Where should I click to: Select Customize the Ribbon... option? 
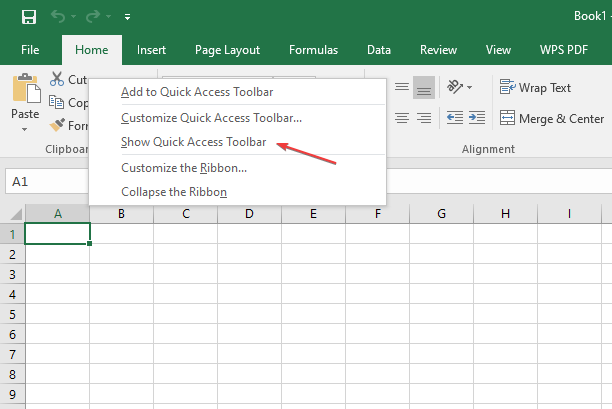[x=237, y=168]
